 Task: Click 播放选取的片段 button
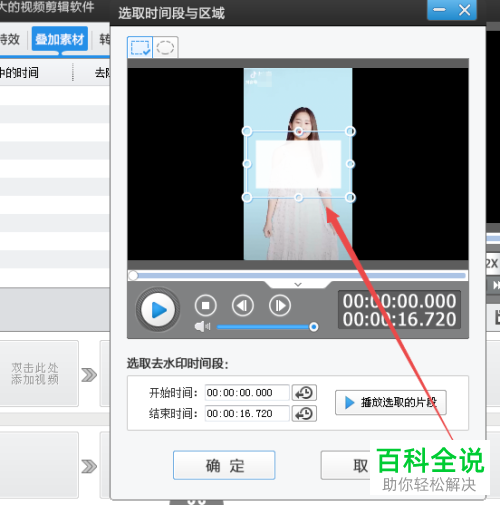[391, 402]
